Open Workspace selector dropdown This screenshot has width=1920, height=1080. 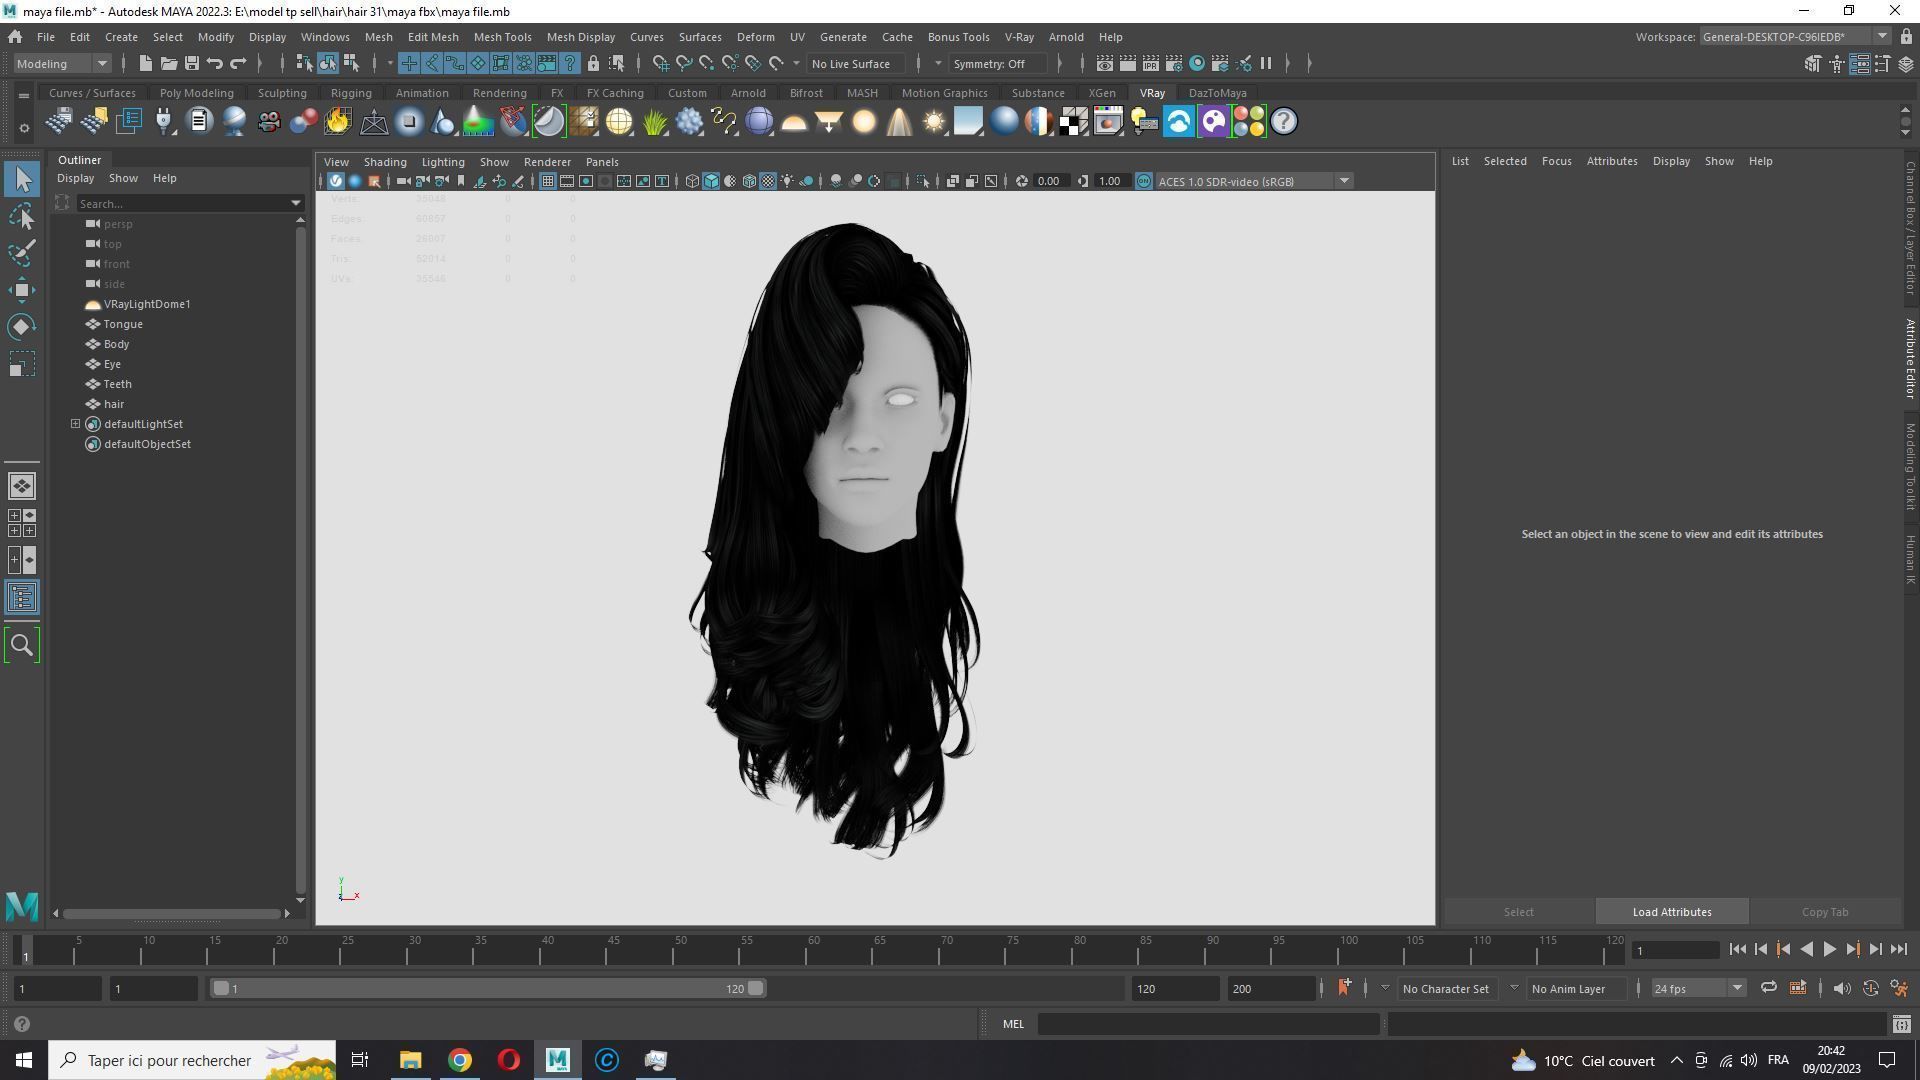pos(1795,37)
